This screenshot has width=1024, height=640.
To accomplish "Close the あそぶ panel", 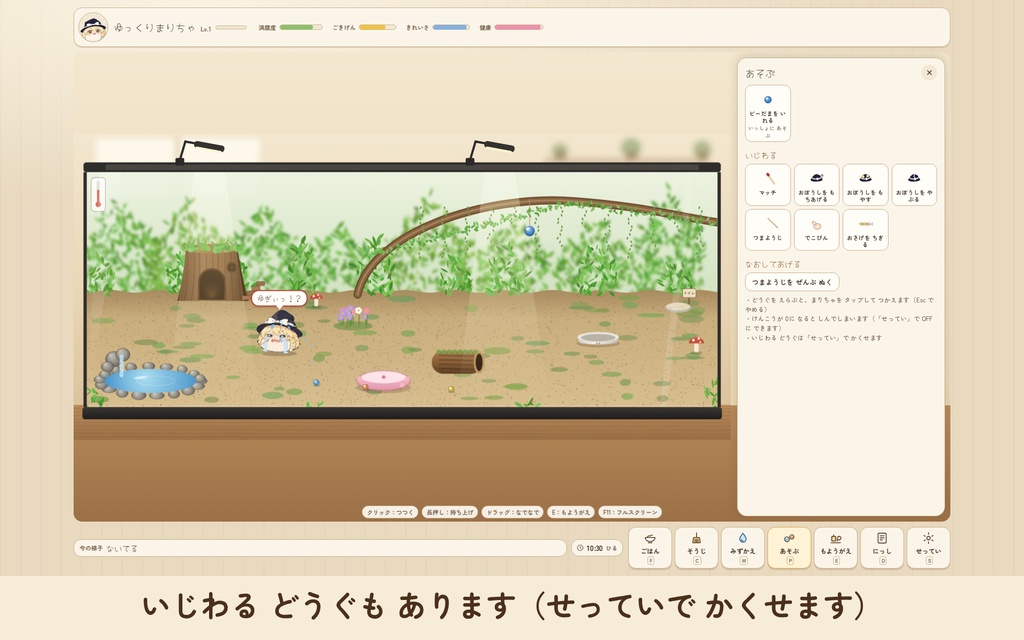I will [929, 72].
